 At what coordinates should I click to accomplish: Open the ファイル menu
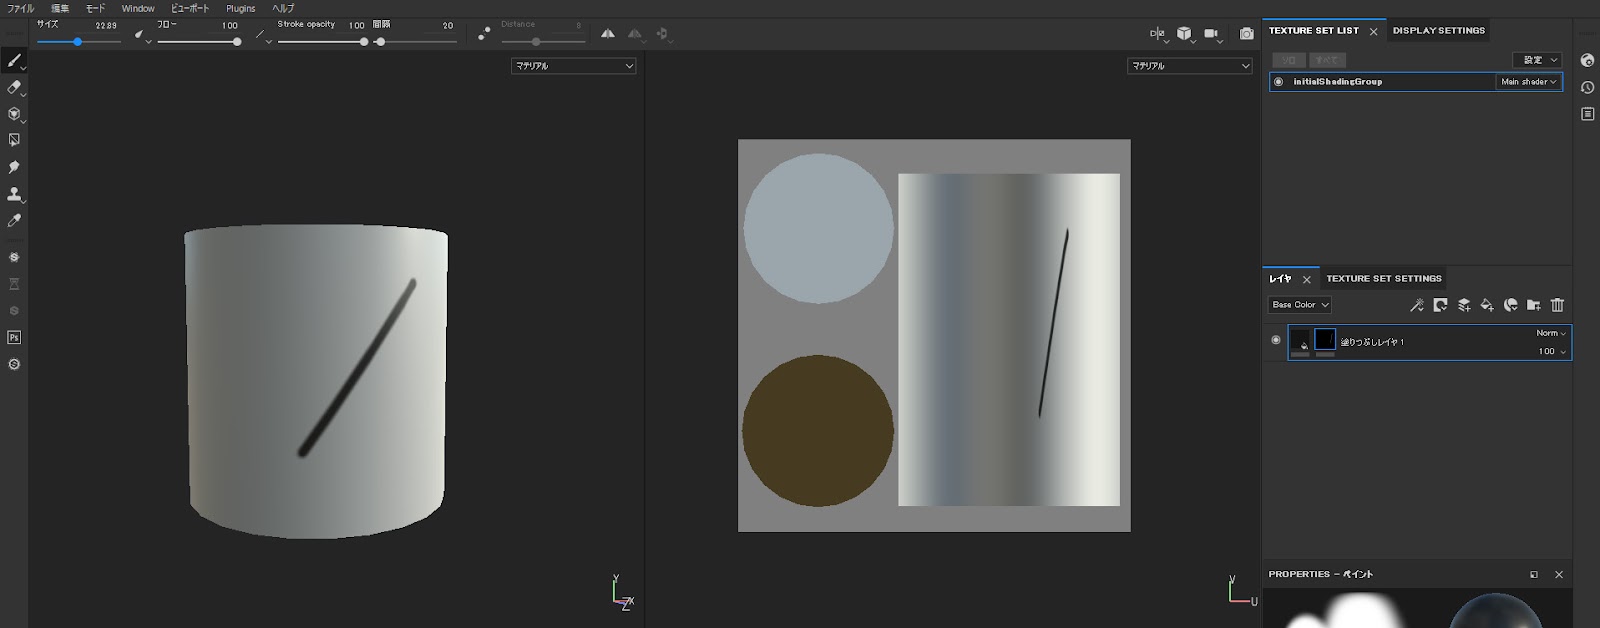coord(20,8)
